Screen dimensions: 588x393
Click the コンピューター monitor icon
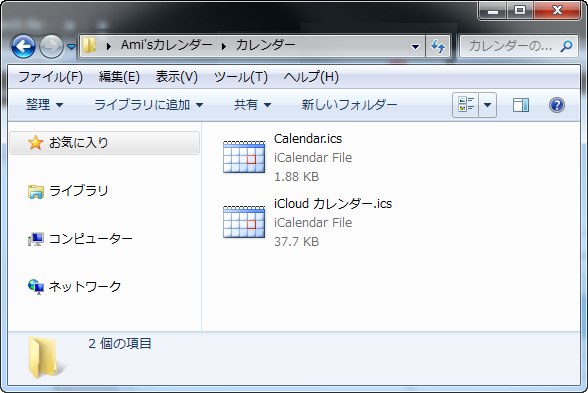(36, 239)
